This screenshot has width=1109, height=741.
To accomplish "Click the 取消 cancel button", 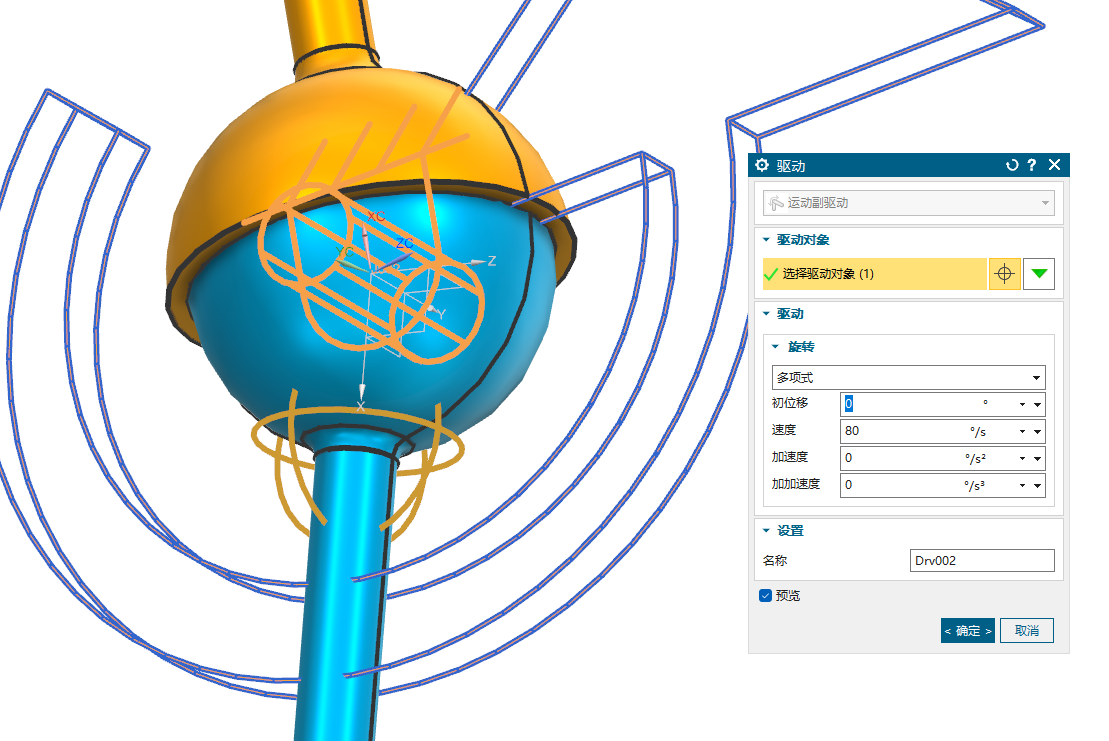I will pyautogui.click(x=1027, y=631).
